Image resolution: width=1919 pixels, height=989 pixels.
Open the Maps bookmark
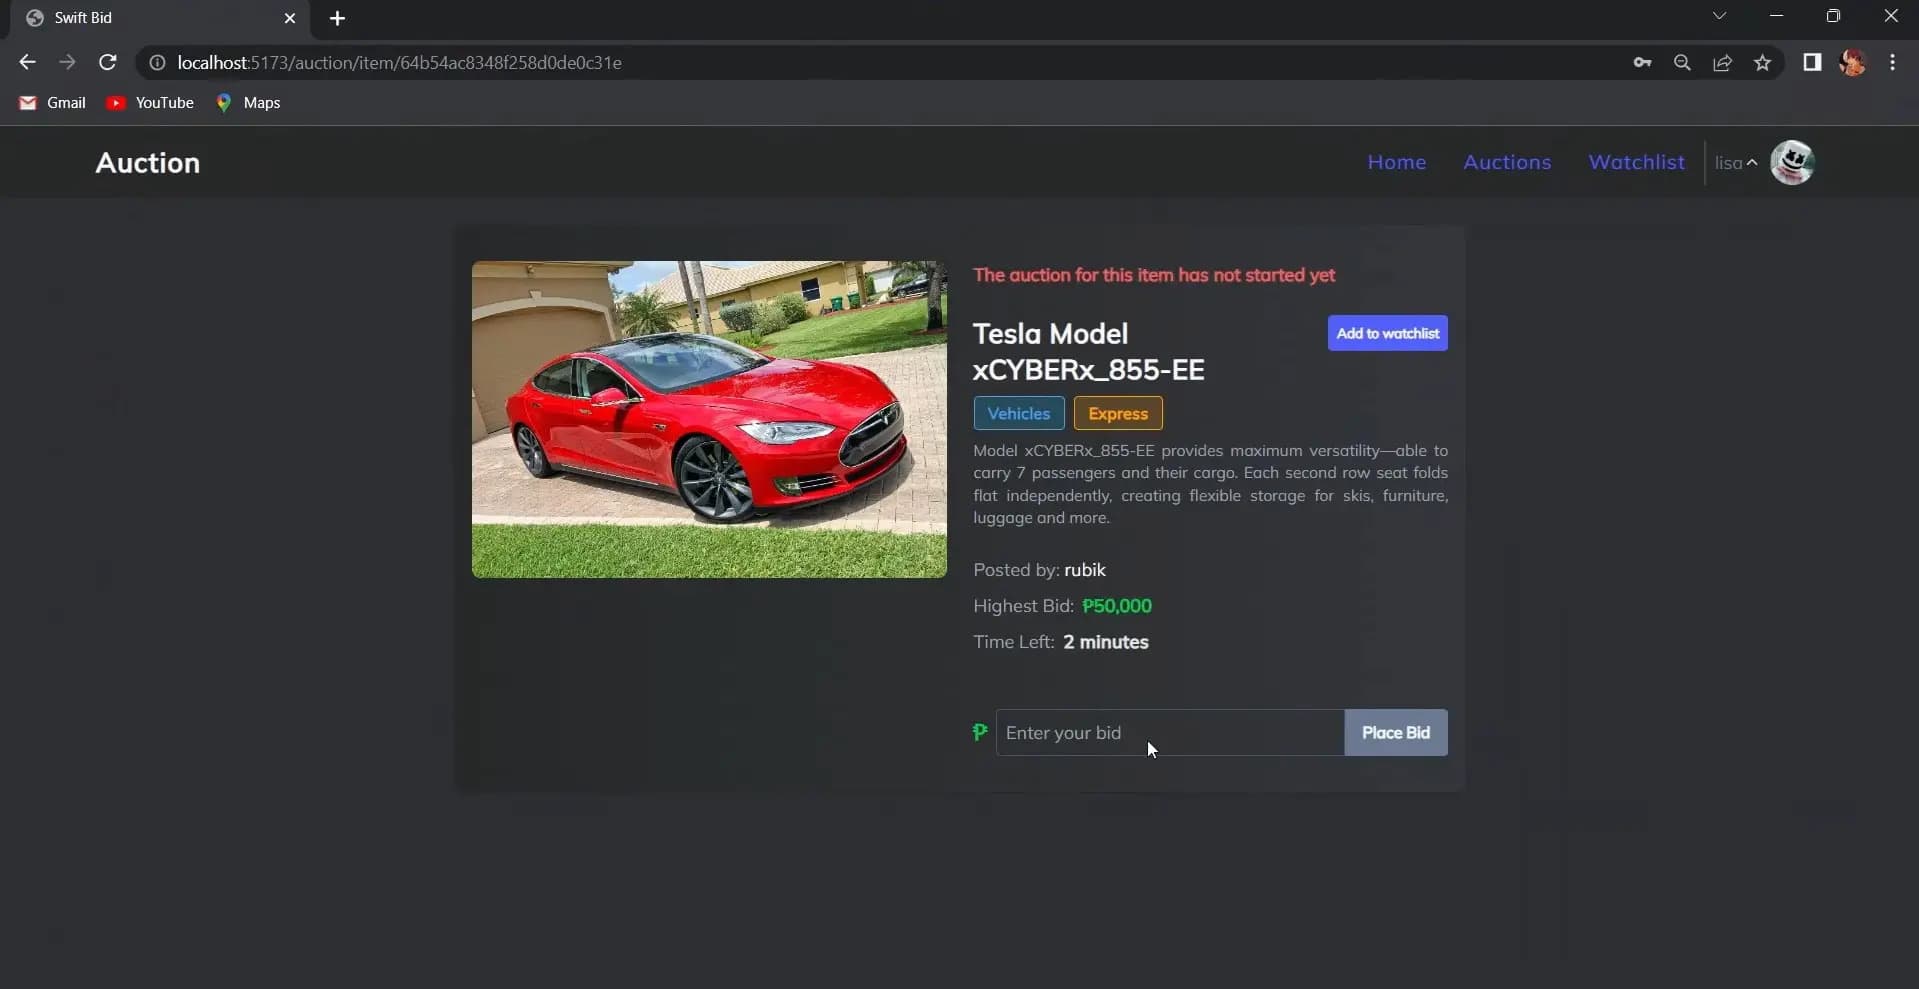(248, 103)
